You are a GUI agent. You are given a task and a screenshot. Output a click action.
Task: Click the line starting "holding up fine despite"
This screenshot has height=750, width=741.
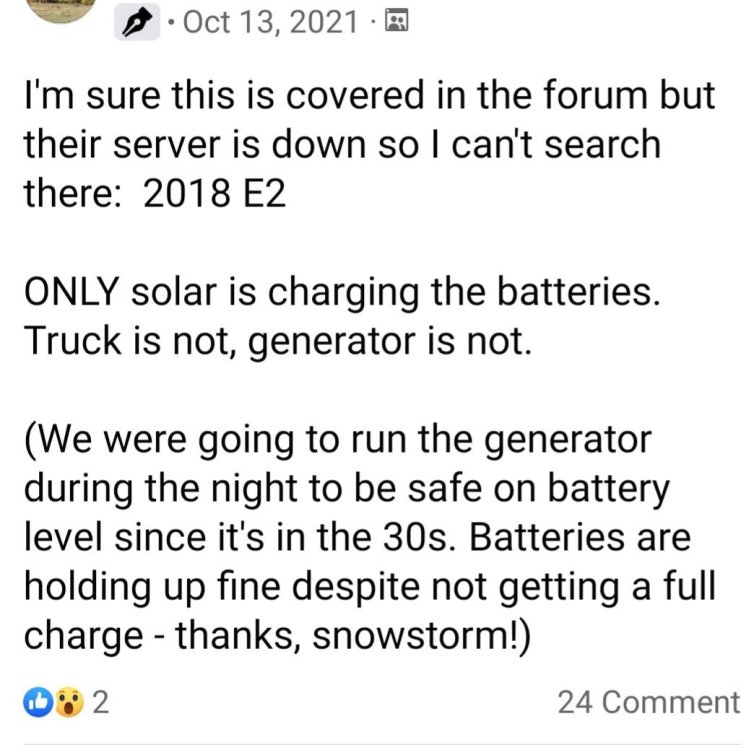(368, 588)
